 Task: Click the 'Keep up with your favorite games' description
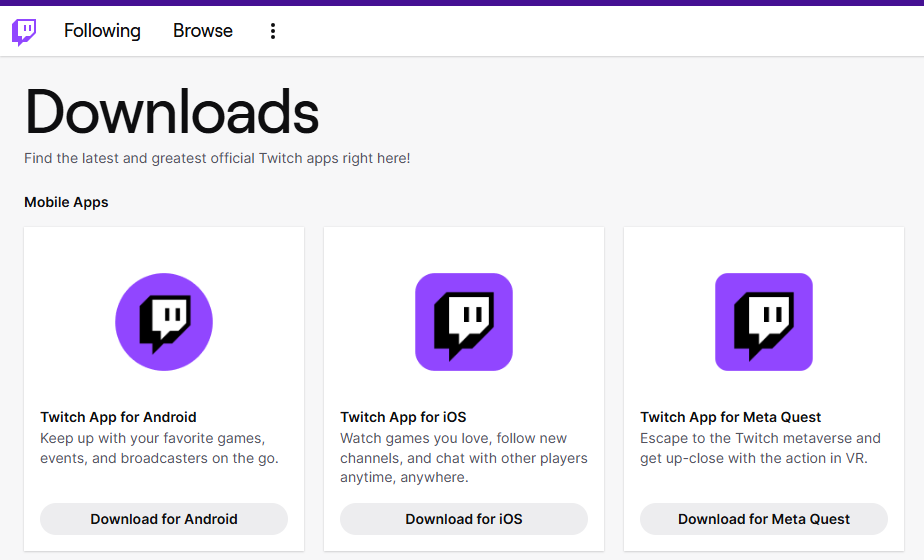[x=159, y=448]
